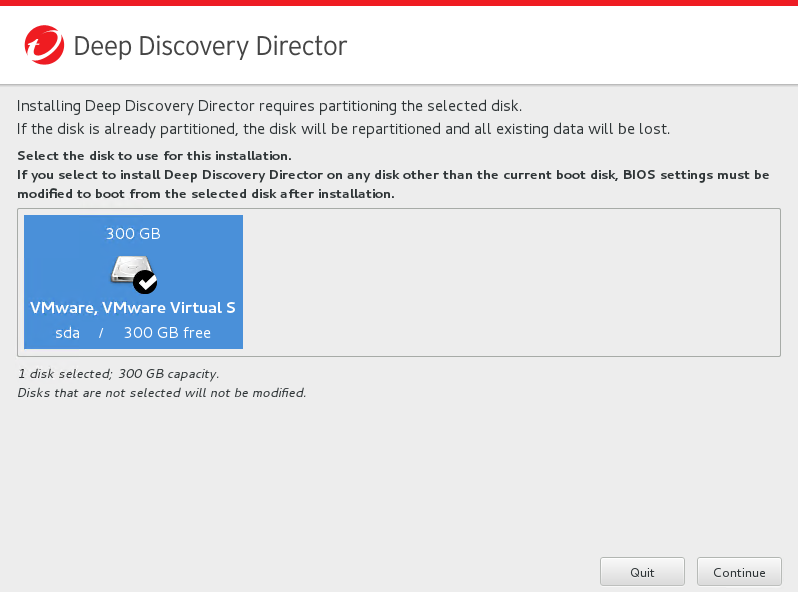Image resolution: width=798 pixels, height=592 pixels.
Task: Click the 'all existing data will be lost' line
Action: [x=343, y=129]
